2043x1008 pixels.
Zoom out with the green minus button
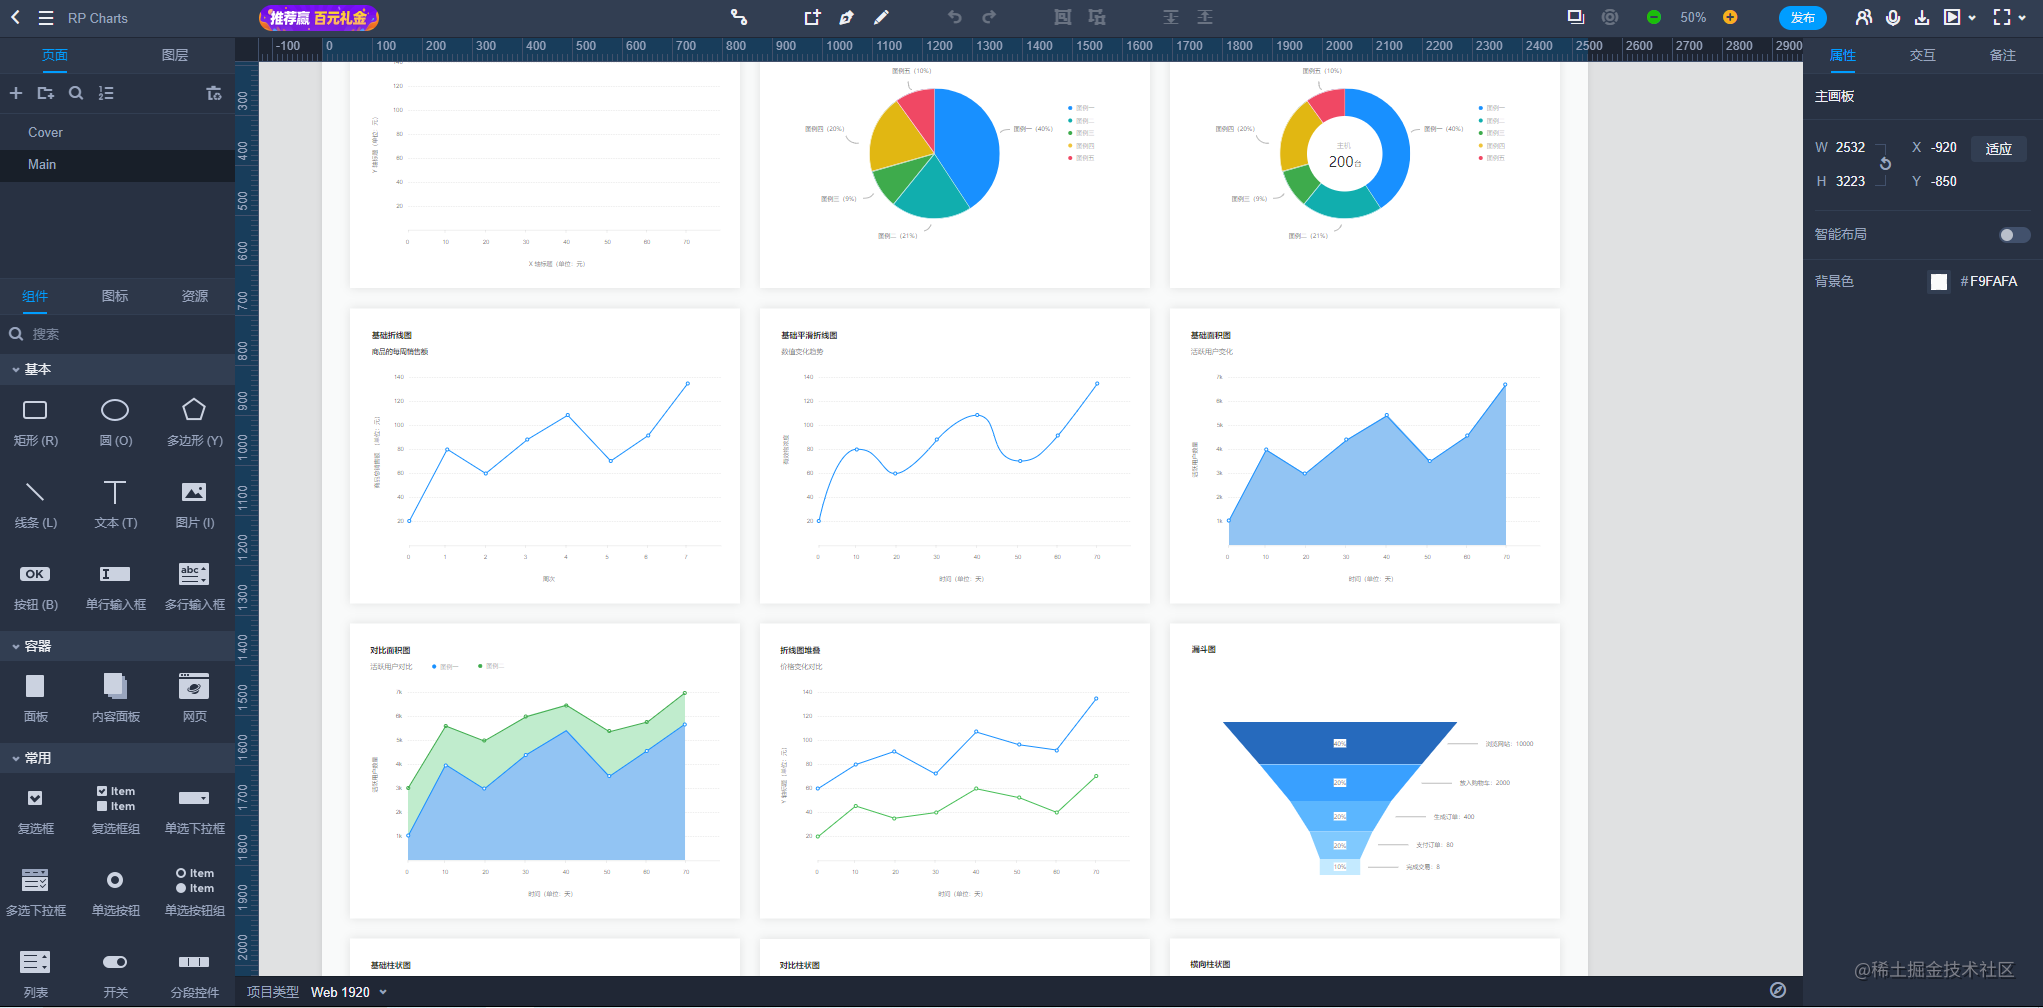[x=1654, y=17]
